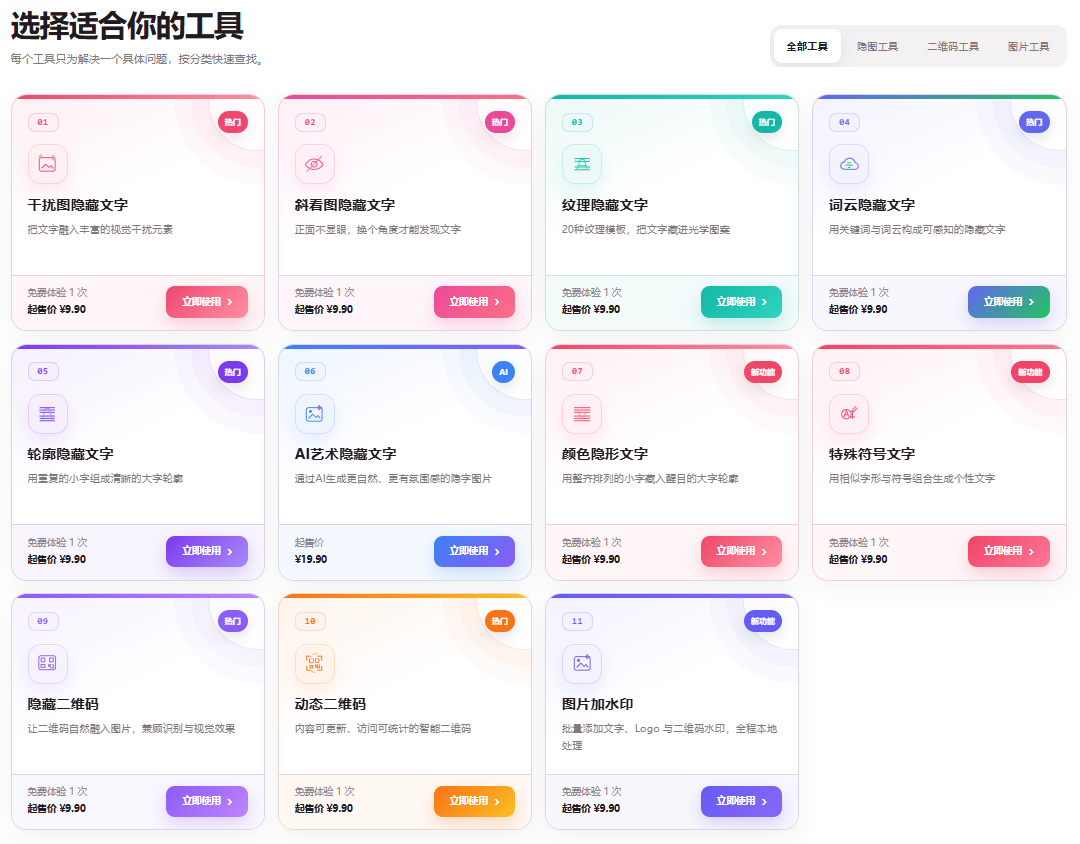Image resolution: width=1080 pixels, height=844 pixels.
Task: Click the 轮廓隐藏文字 card icon
Action: pyautogui.click(x=48, y=414)
